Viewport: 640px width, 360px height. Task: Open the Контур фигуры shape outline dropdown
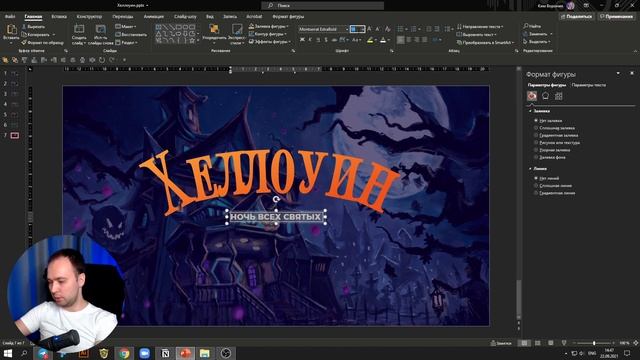coord(267,34)
